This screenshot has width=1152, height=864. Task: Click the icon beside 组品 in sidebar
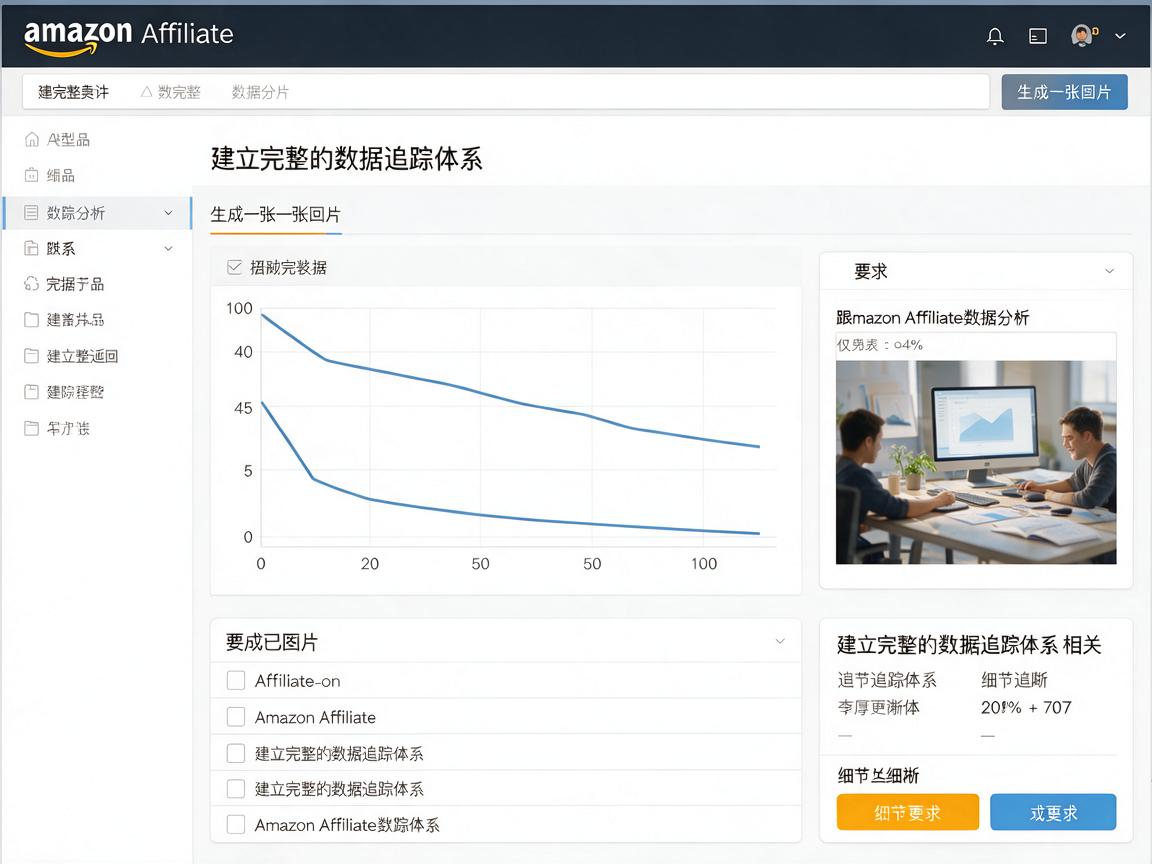click(32, 175)
